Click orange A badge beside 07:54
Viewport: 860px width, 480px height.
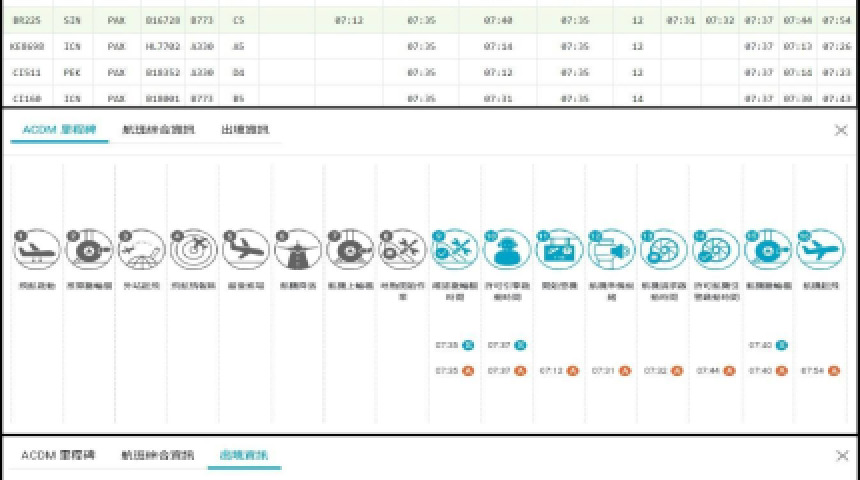coord(833,371)
